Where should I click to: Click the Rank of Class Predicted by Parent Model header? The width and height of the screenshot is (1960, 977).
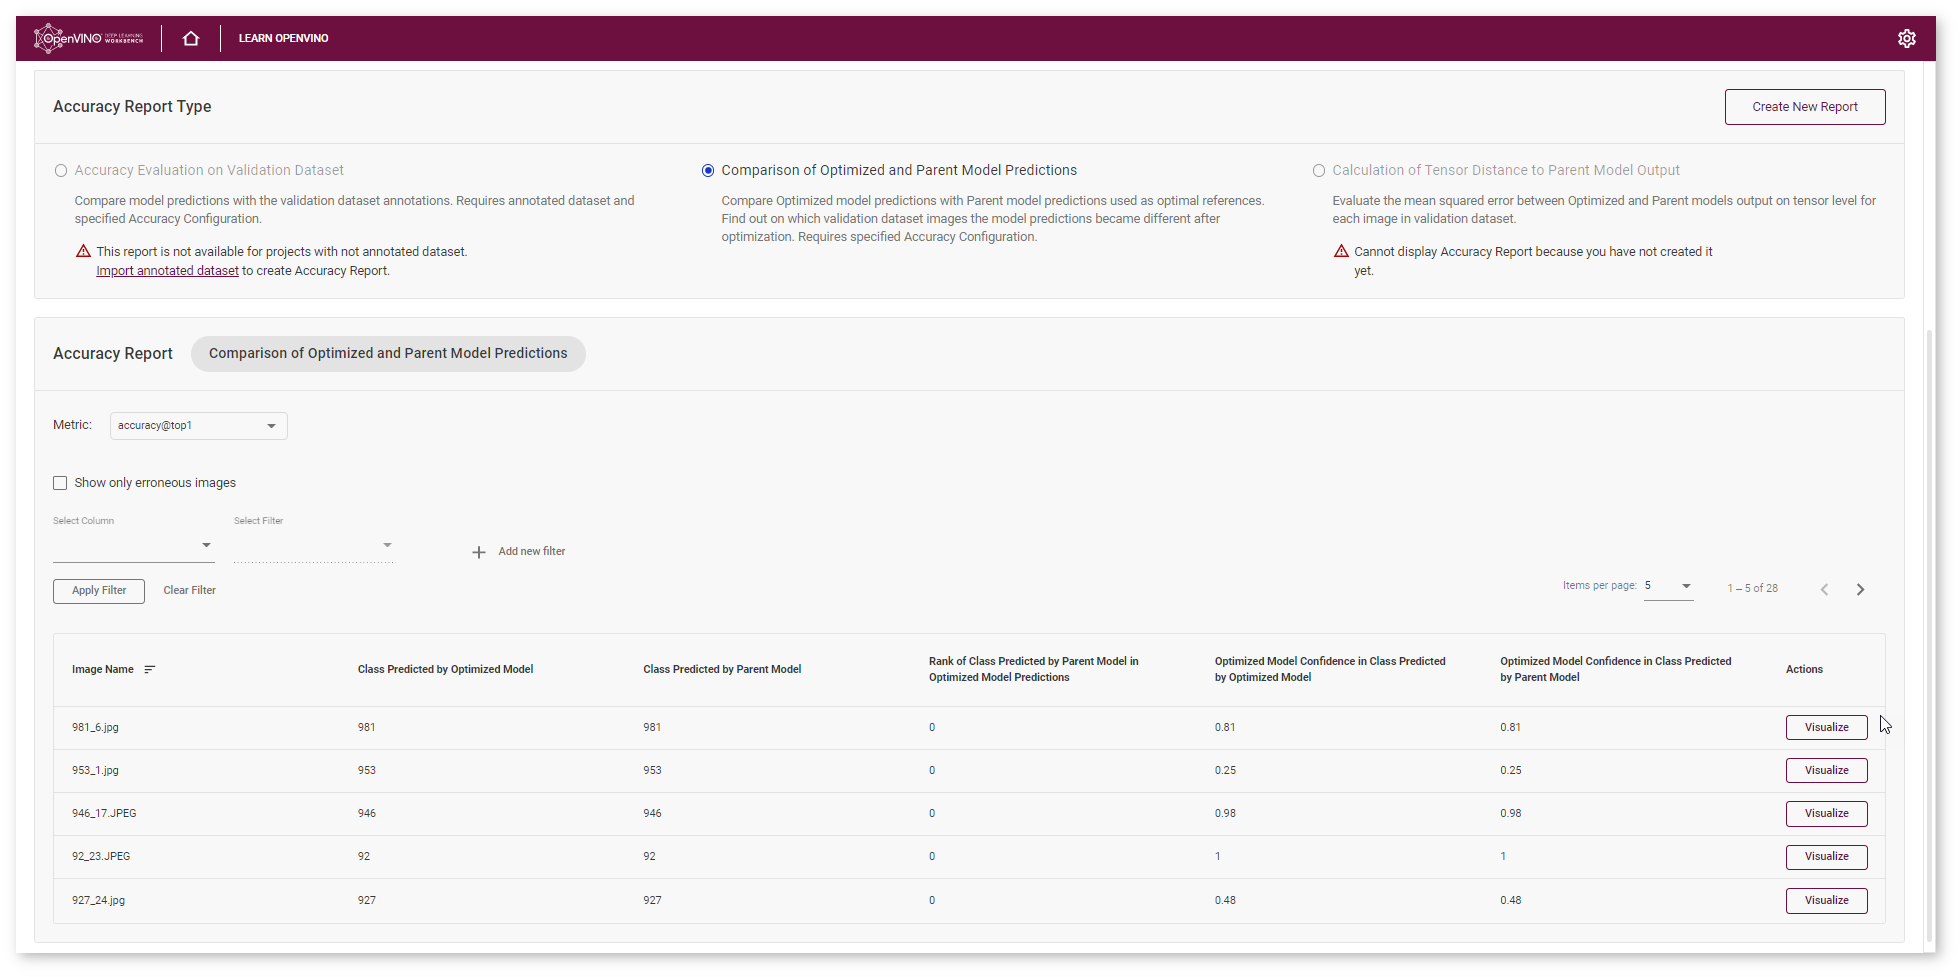tap(1034, 670)
